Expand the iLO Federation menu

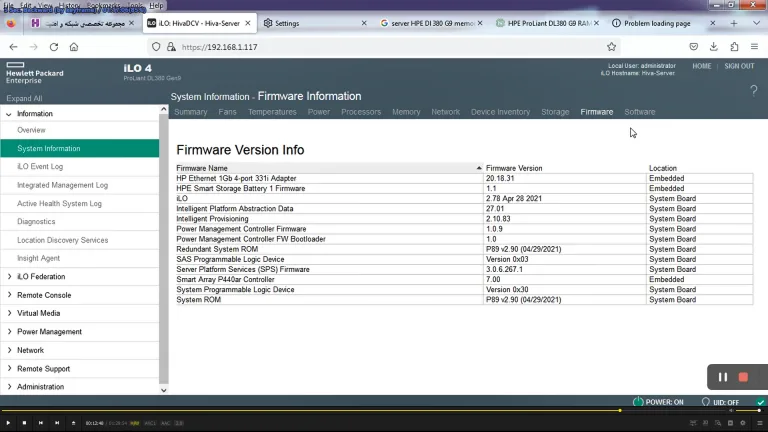point(41,277)
